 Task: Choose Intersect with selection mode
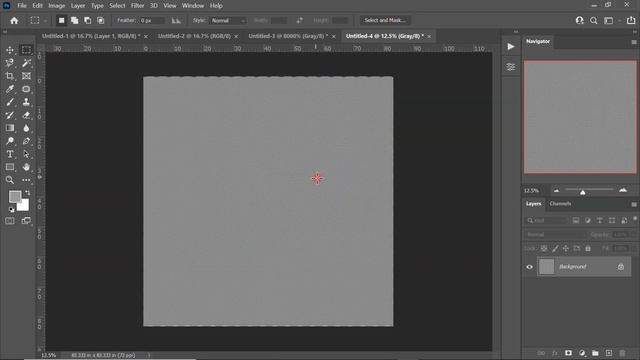click(x=100, y=20)
